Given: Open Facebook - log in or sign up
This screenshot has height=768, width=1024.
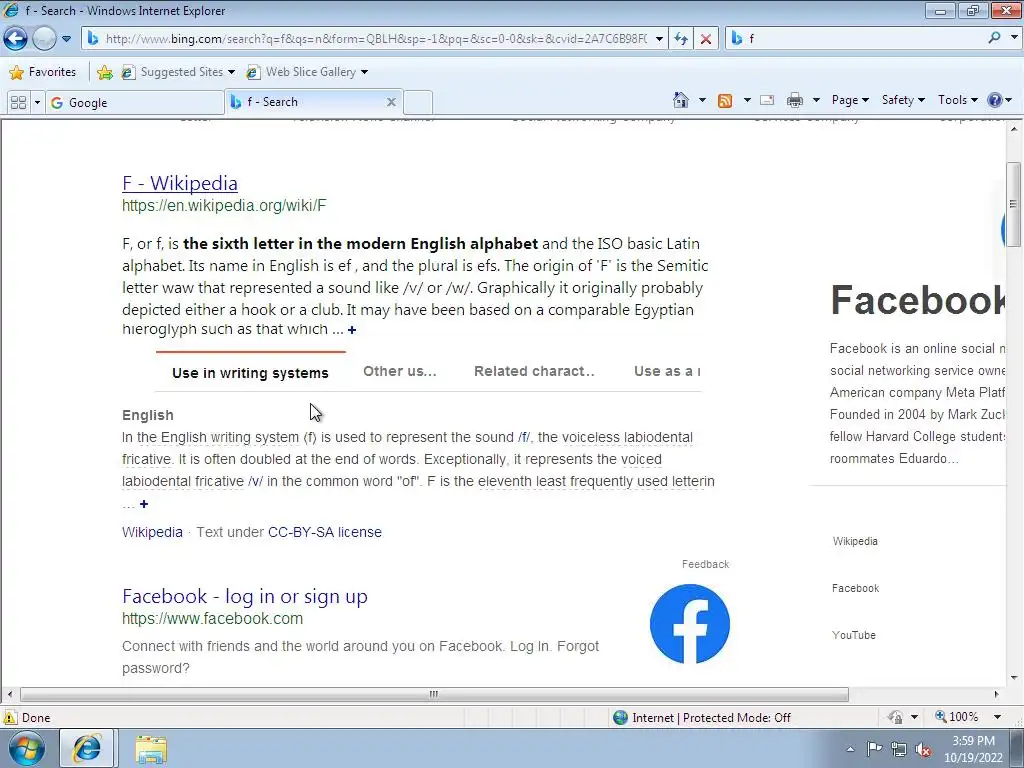Looking at the screenshot, I should point(245,596).
